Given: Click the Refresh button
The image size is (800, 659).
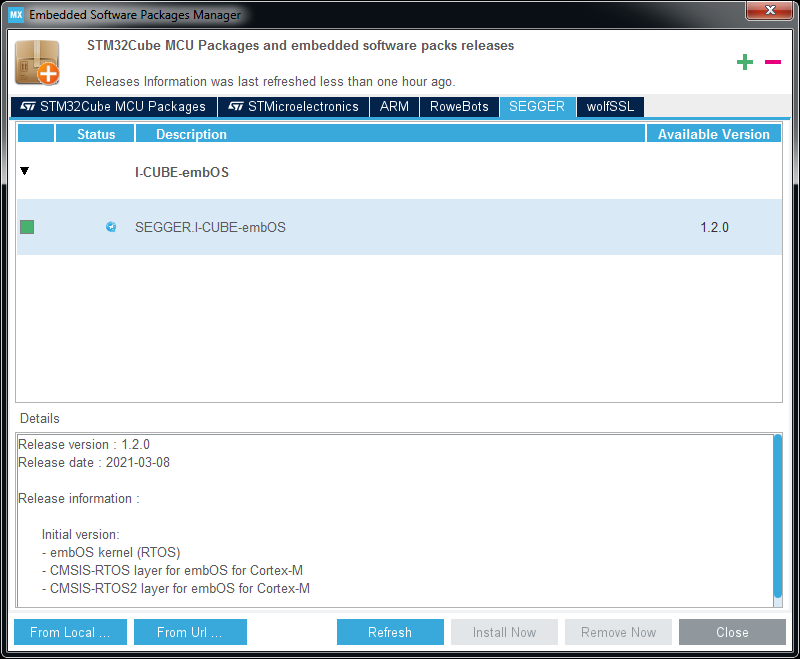Looking at the screenshot, I should (390, 632).
